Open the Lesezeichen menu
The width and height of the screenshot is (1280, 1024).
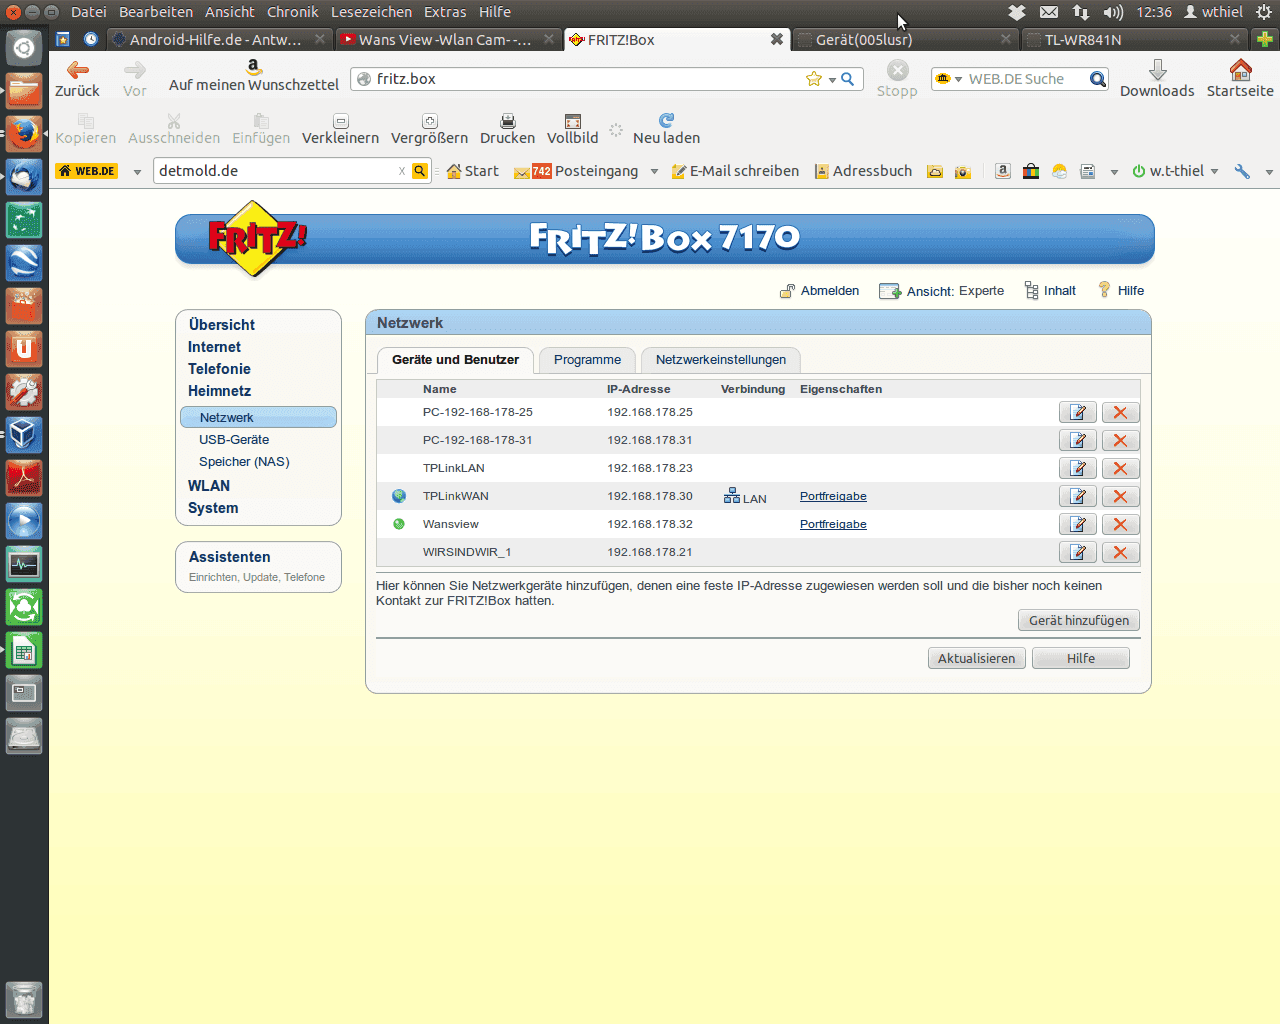pos(371,12)
